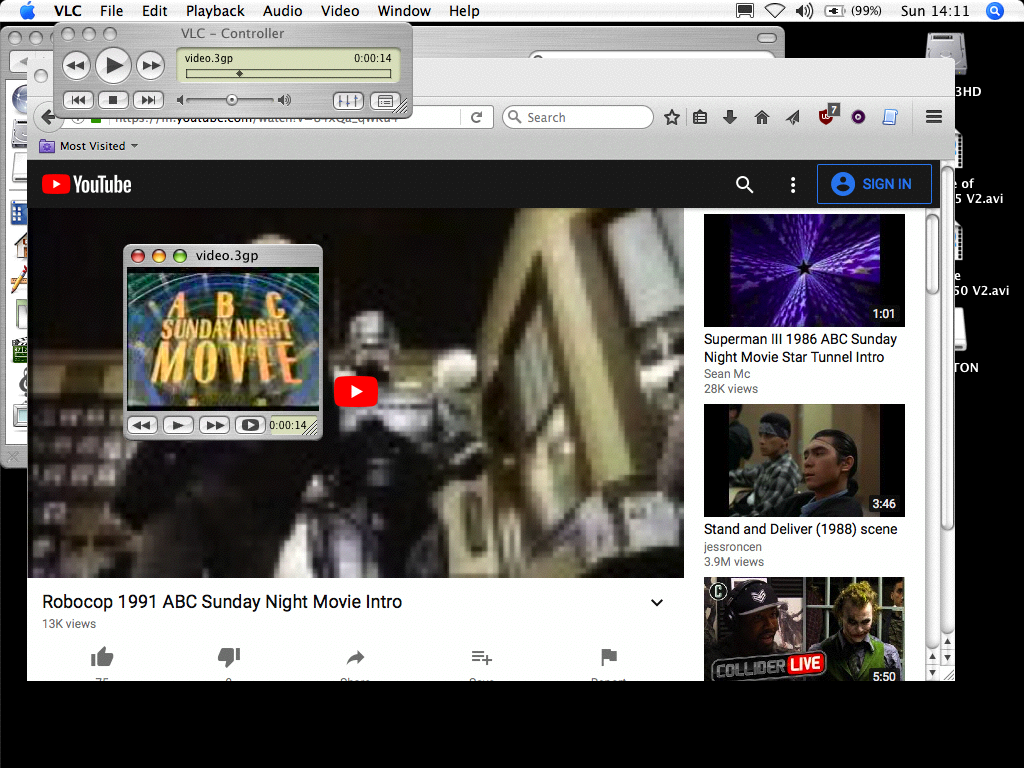This screenshot has width=1024, height=768.
Task: Click Save to playlist icon
Action: [x=482, y=657]
